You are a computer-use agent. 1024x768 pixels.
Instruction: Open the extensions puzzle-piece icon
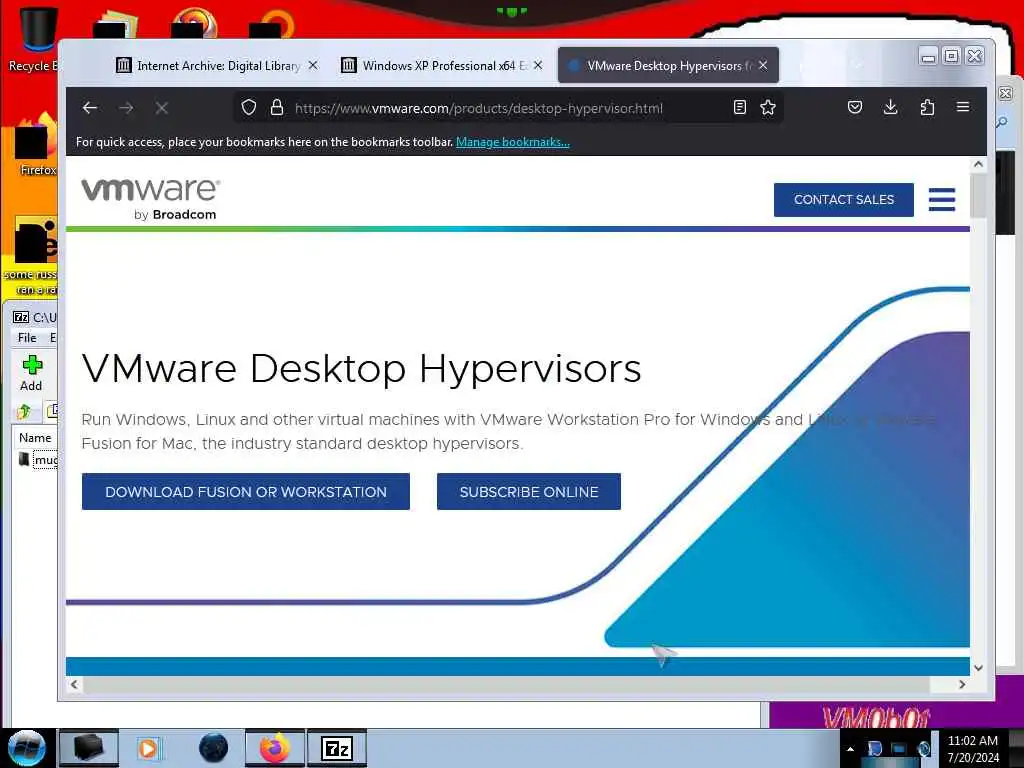(927, 107)
